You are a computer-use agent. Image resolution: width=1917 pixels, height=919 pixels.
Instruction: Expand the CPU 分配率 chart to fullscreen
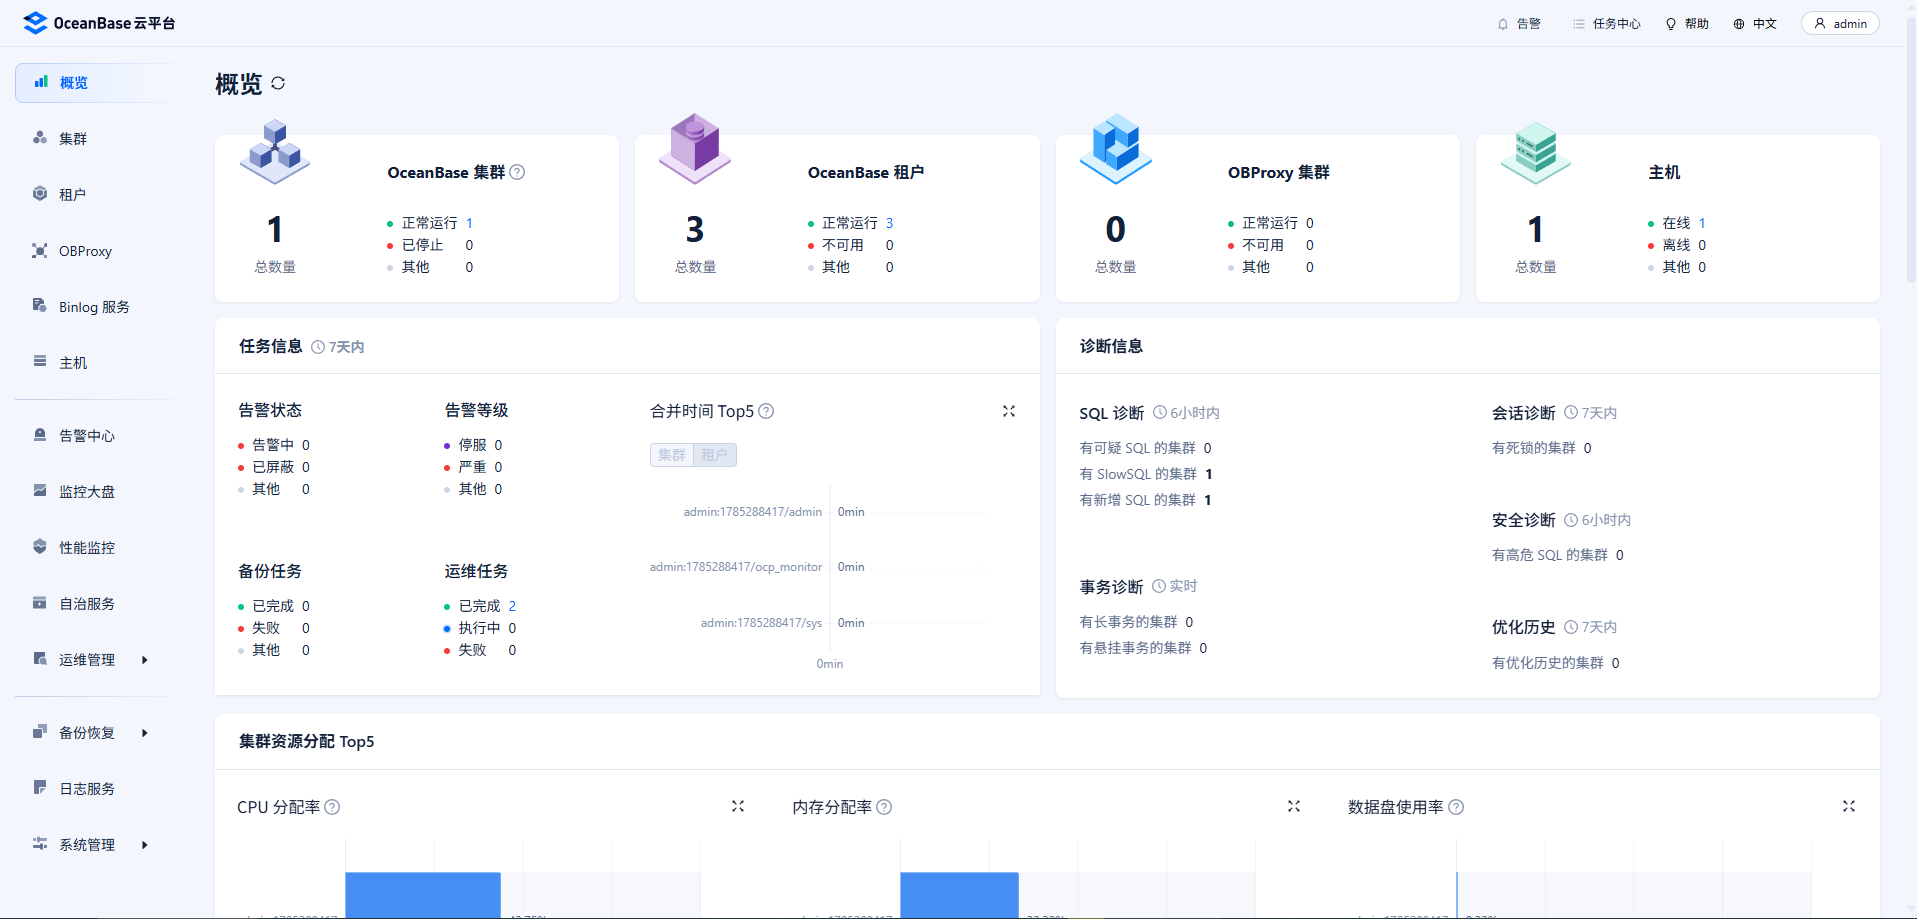(738, 806)
